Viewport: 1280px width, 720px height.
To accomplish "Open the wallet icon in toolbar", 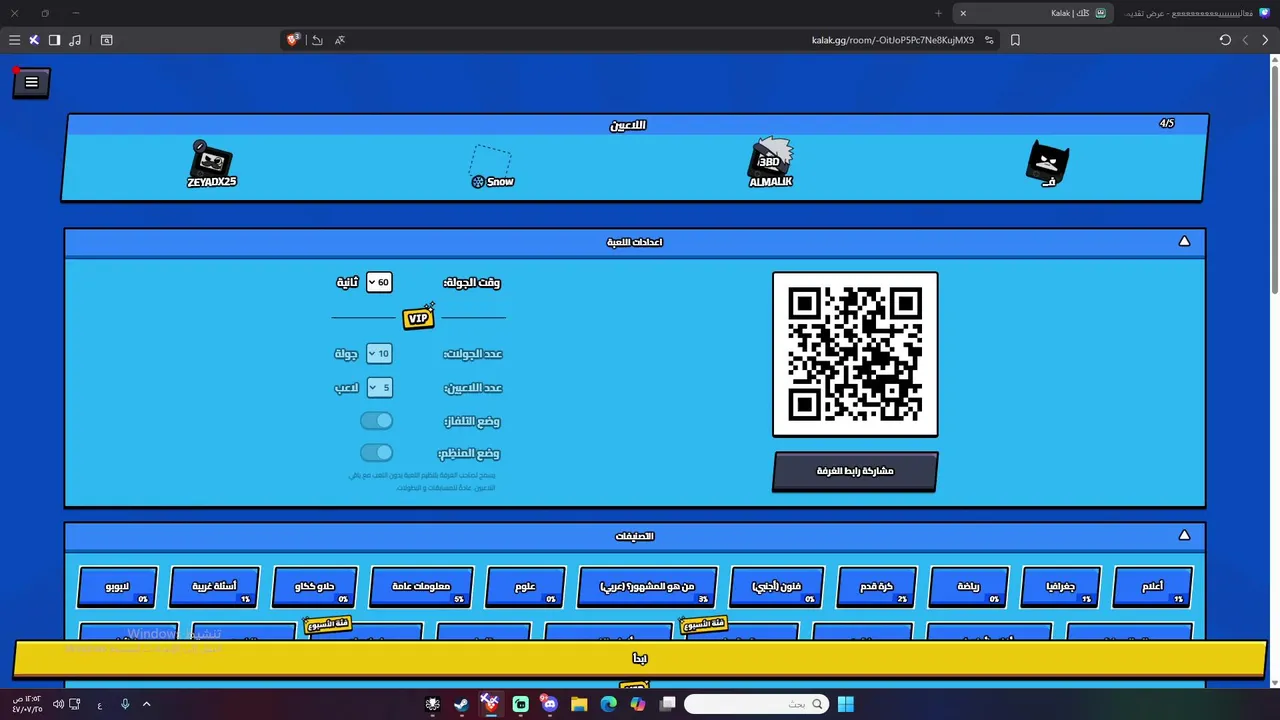I will (x=107, y=40).
